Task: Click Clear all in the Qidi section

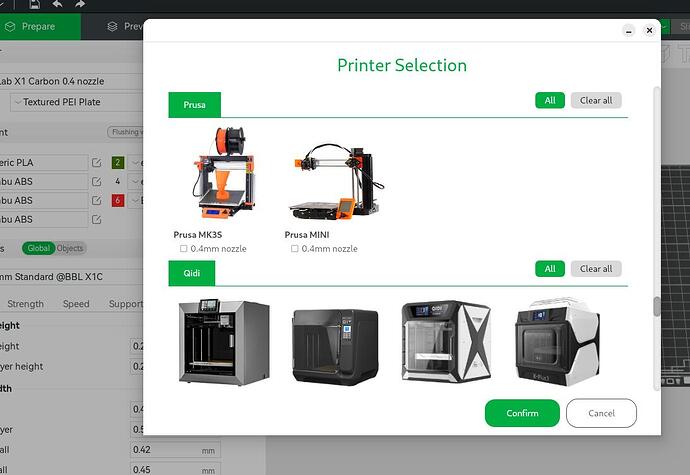Action: tap(596, 269)
